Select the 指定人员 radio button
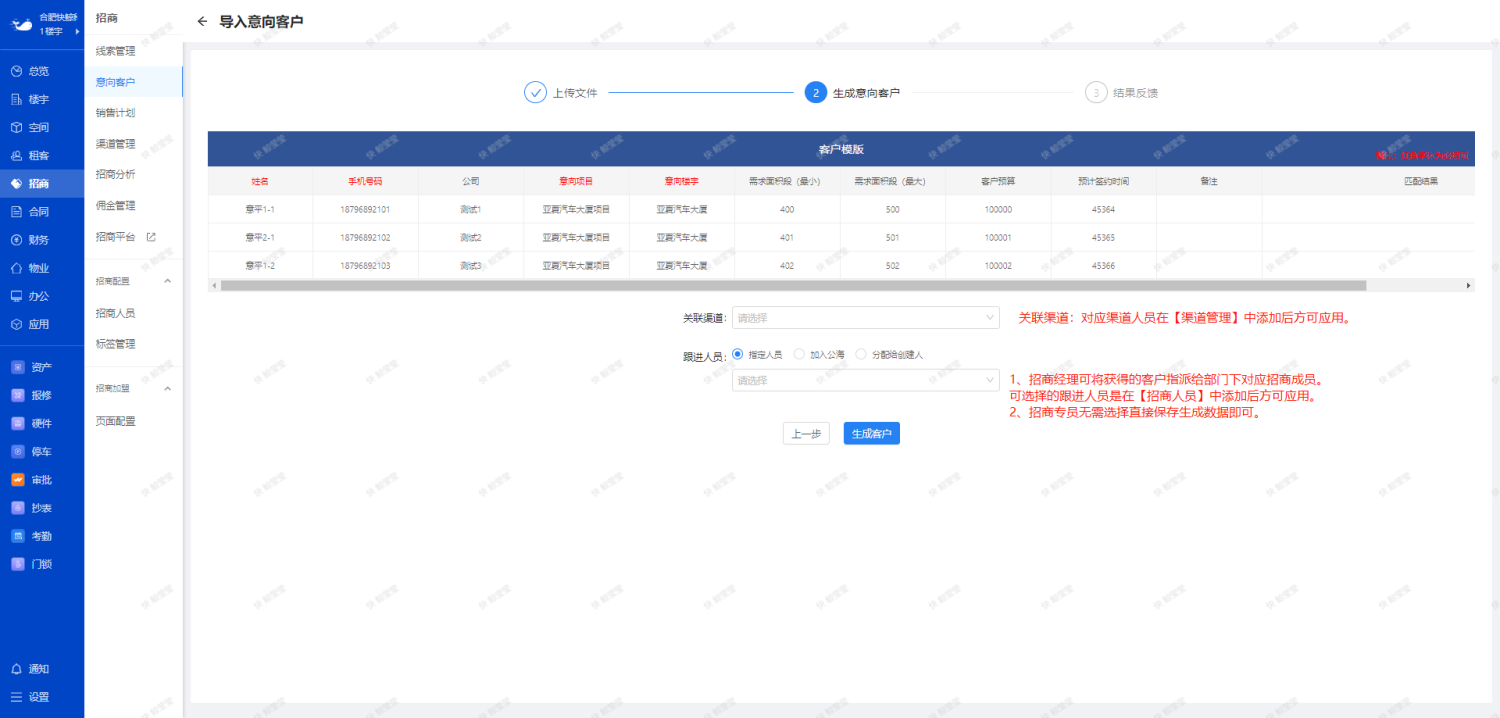This screenshot has height=718, width=1500. tap(738, 354)
